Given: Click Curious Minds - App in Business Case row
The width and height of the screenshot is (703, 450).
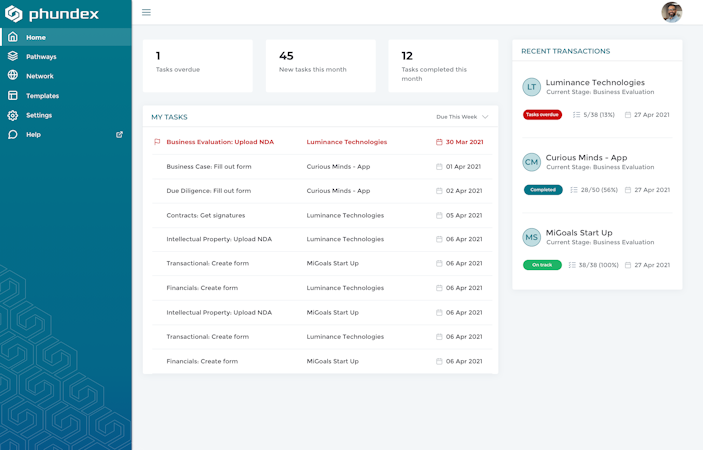Looking at the screenshot, I should tap(338, 166).
